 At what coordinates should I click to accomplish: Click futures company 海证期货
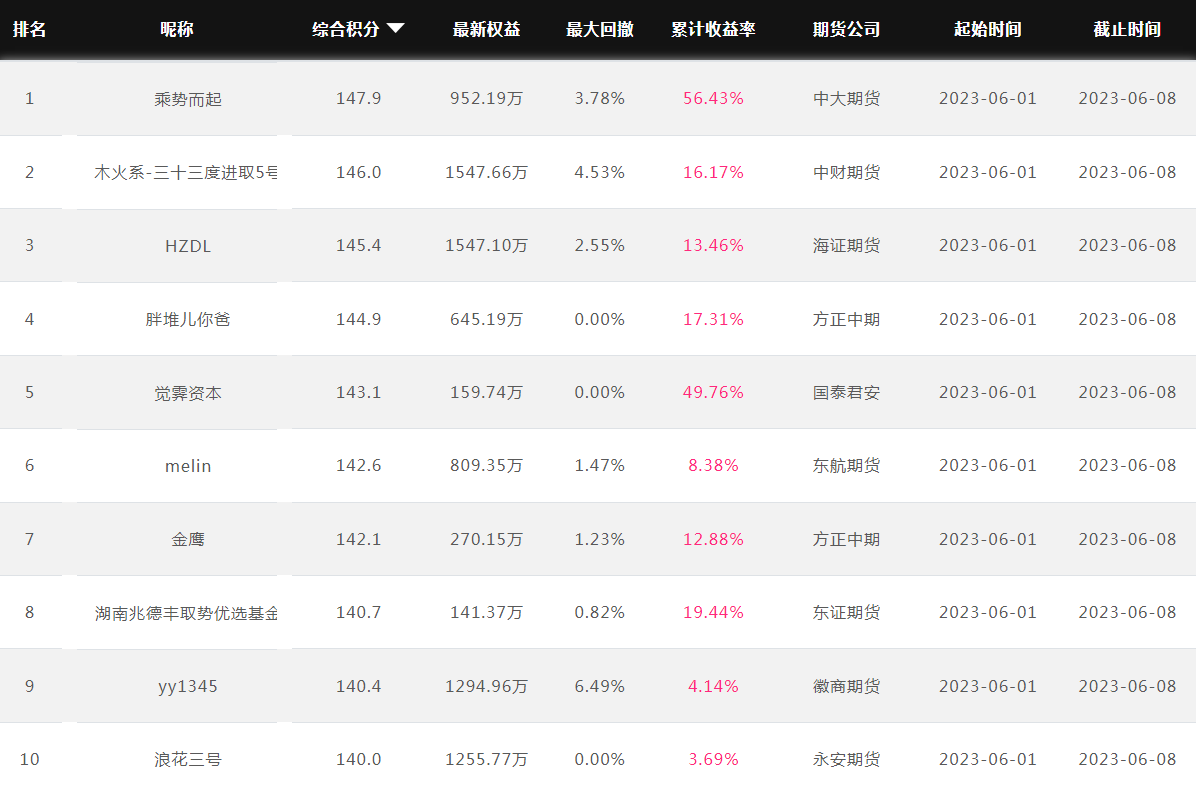click(847, 246)
